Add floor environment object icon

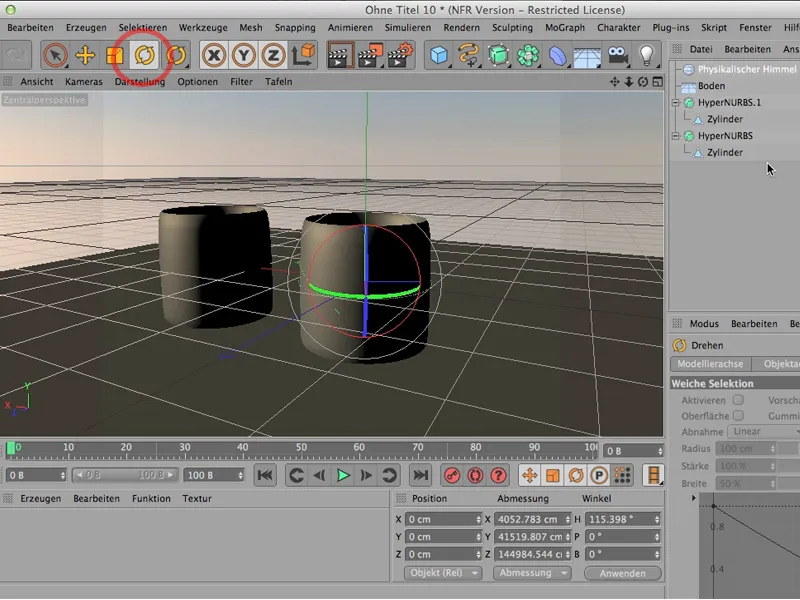[x=587, y=55]
